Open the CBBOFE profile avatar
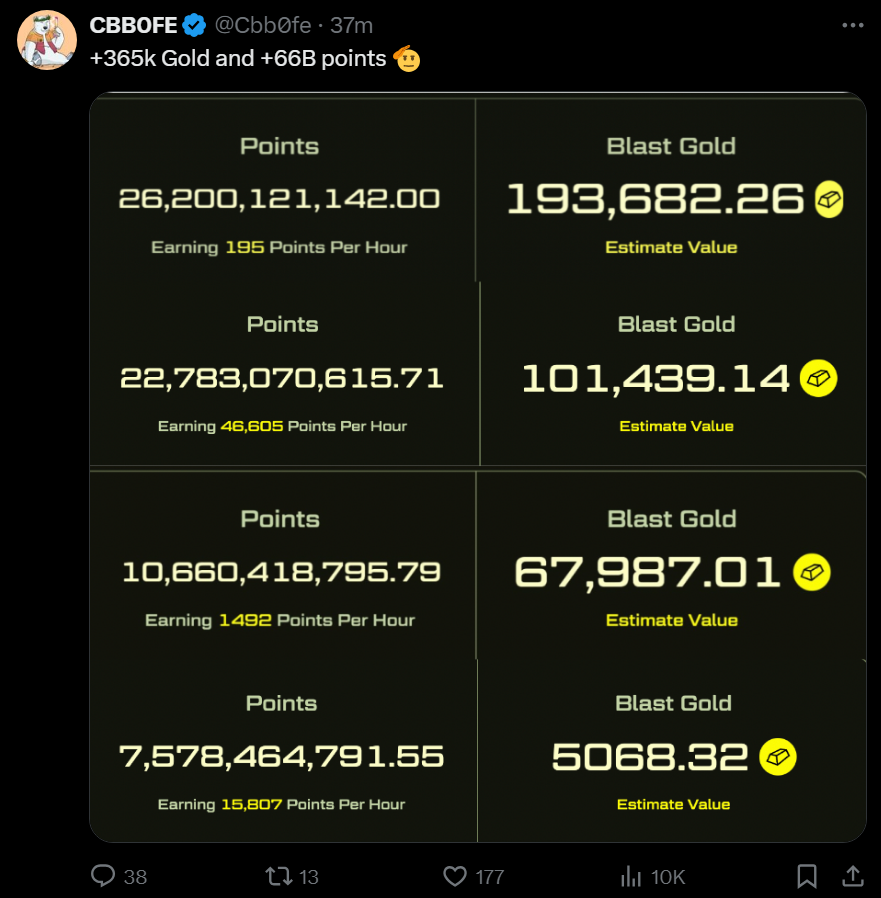Screen dimensions: 881x898 [x=47, y=40]
